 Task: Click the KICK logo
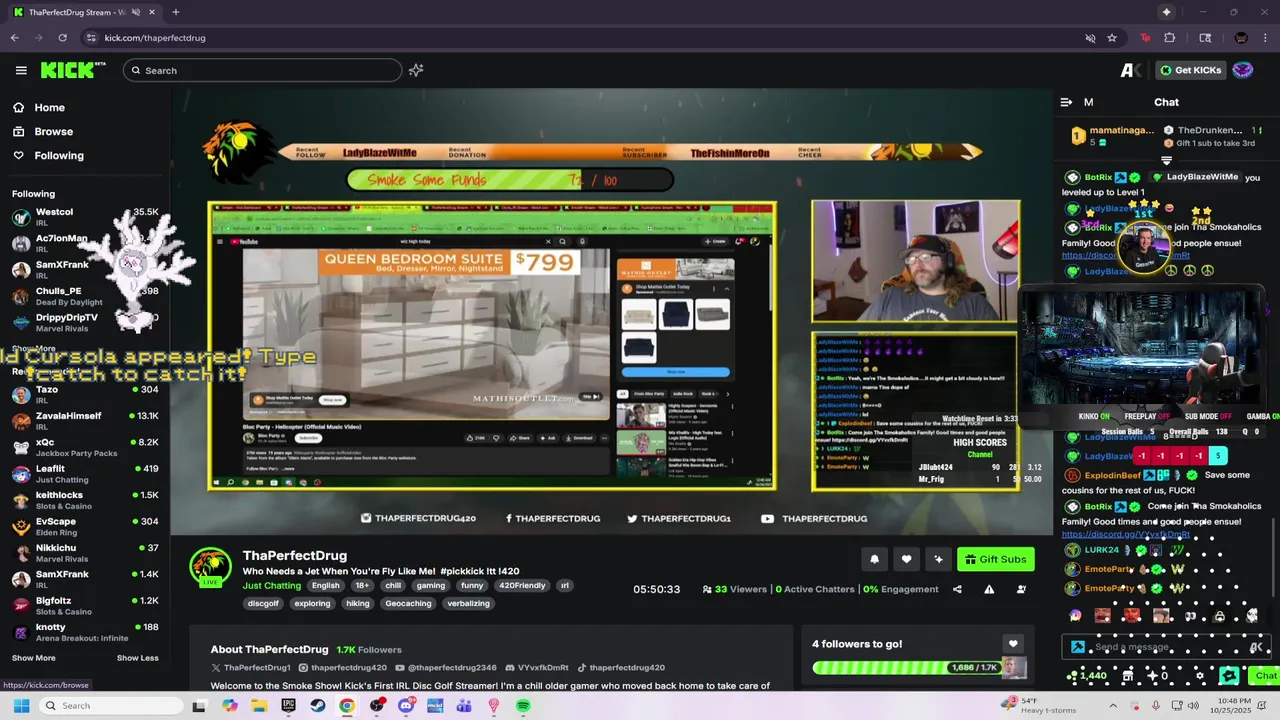(x=72, y=70)
